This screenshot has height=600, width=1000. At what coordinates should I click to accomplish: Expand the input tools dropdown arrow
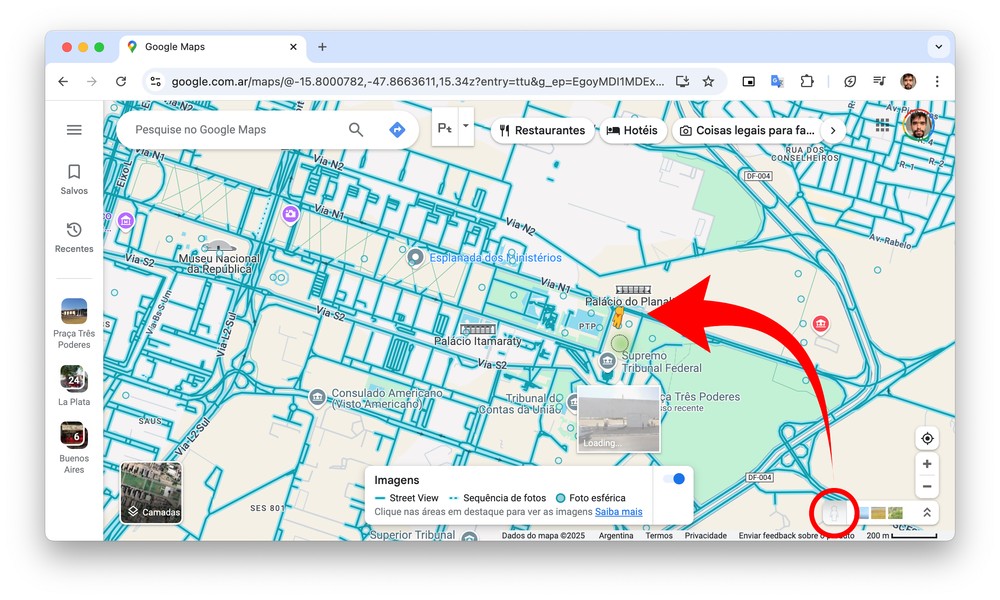click(465, 127)
